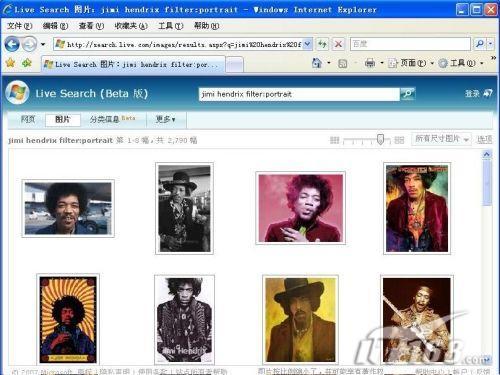Expand the Home button dropdown arrow
The height and width of the screenshot is (375, 500).
329,63
